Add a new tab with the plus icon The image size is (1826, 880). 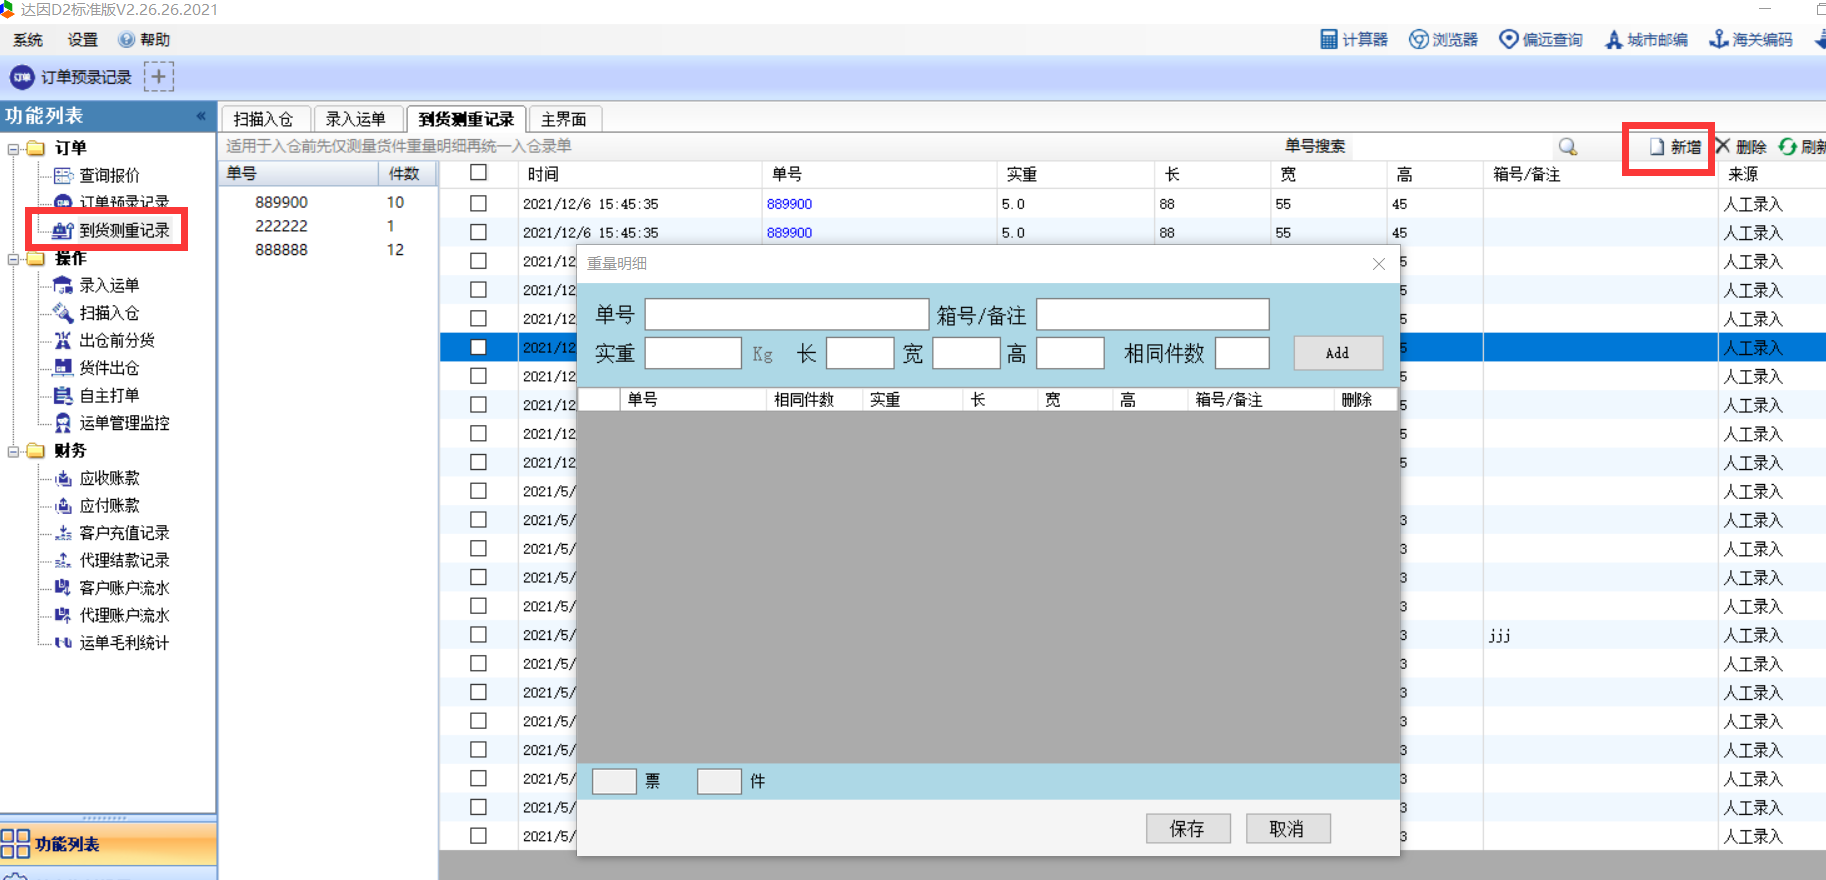click(158, 77)
